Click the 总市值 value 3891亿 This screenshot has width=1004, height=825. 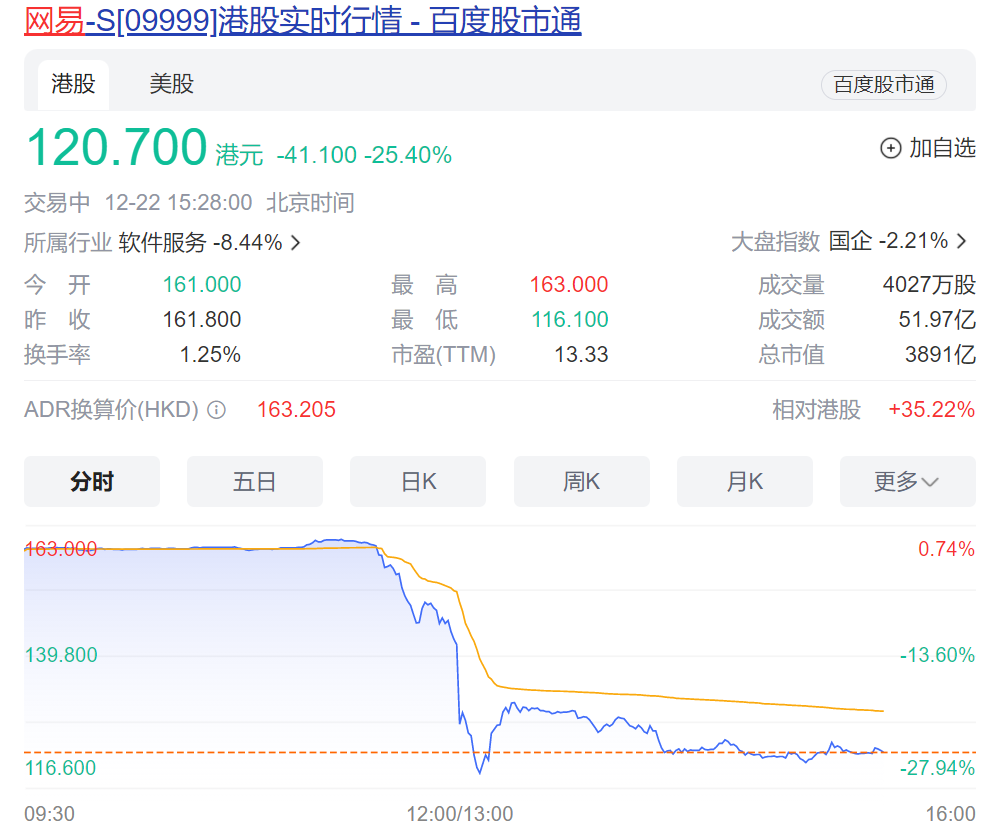pyautogui.click(x=940, y=354)
